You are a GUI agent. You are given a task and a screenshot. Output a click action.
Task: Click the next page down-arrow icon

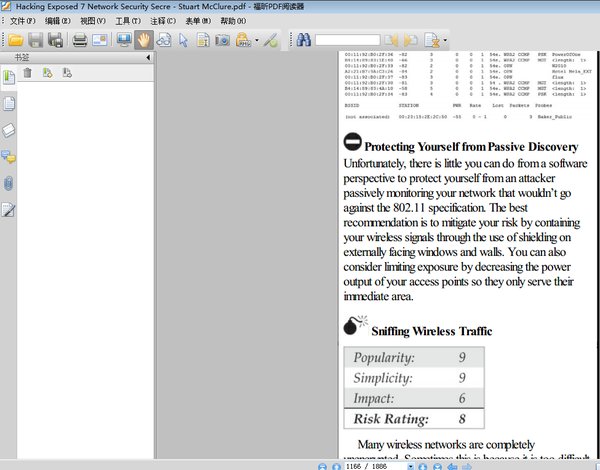tap(422, 467)
